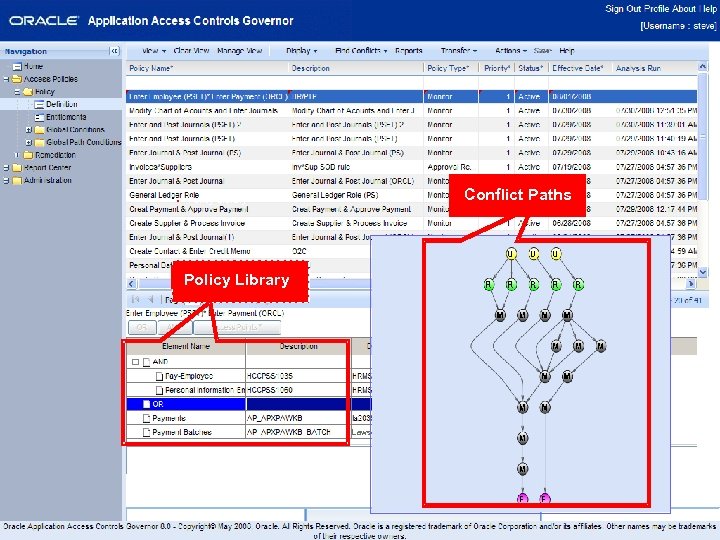The width and height of the screenshot is (720, 540).
Task: Click Clear View in the toolbar
Action: pyautogui.click(x=191, y=51)
